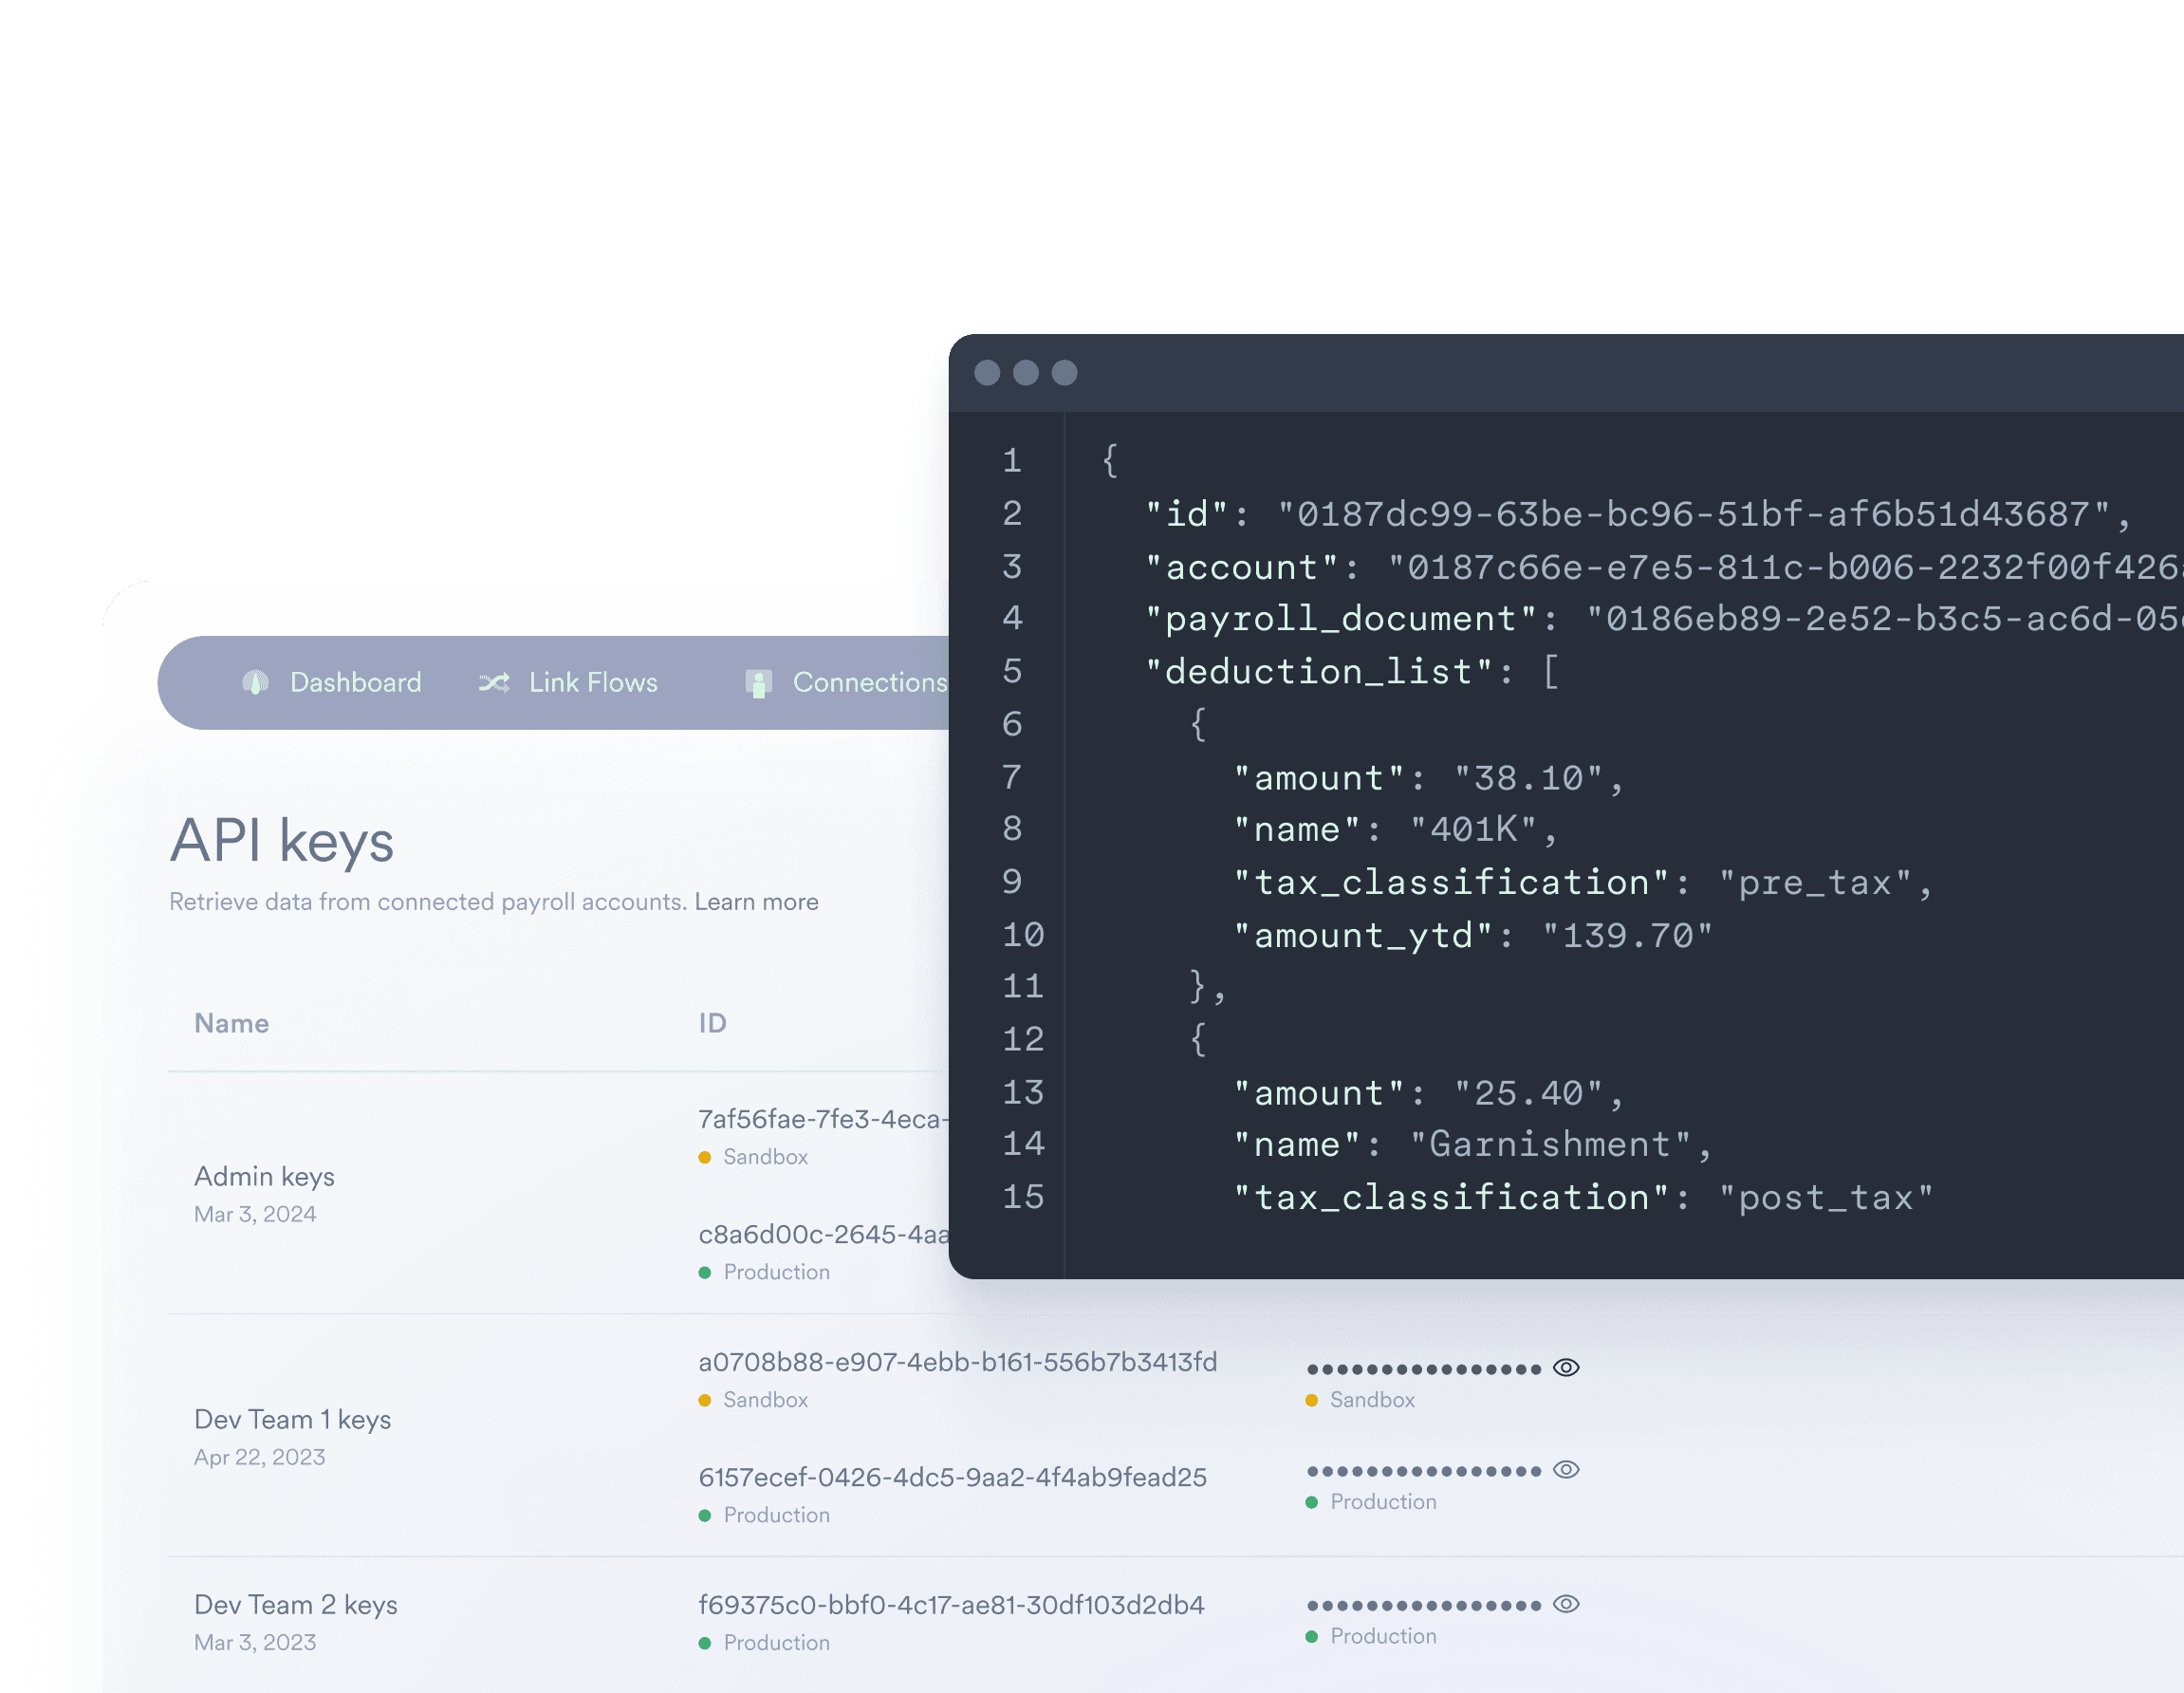Screen dimensions: 2184x1693
Task: Reveal the Dev Team 1 Production secret
Action: point(1566,1469)
